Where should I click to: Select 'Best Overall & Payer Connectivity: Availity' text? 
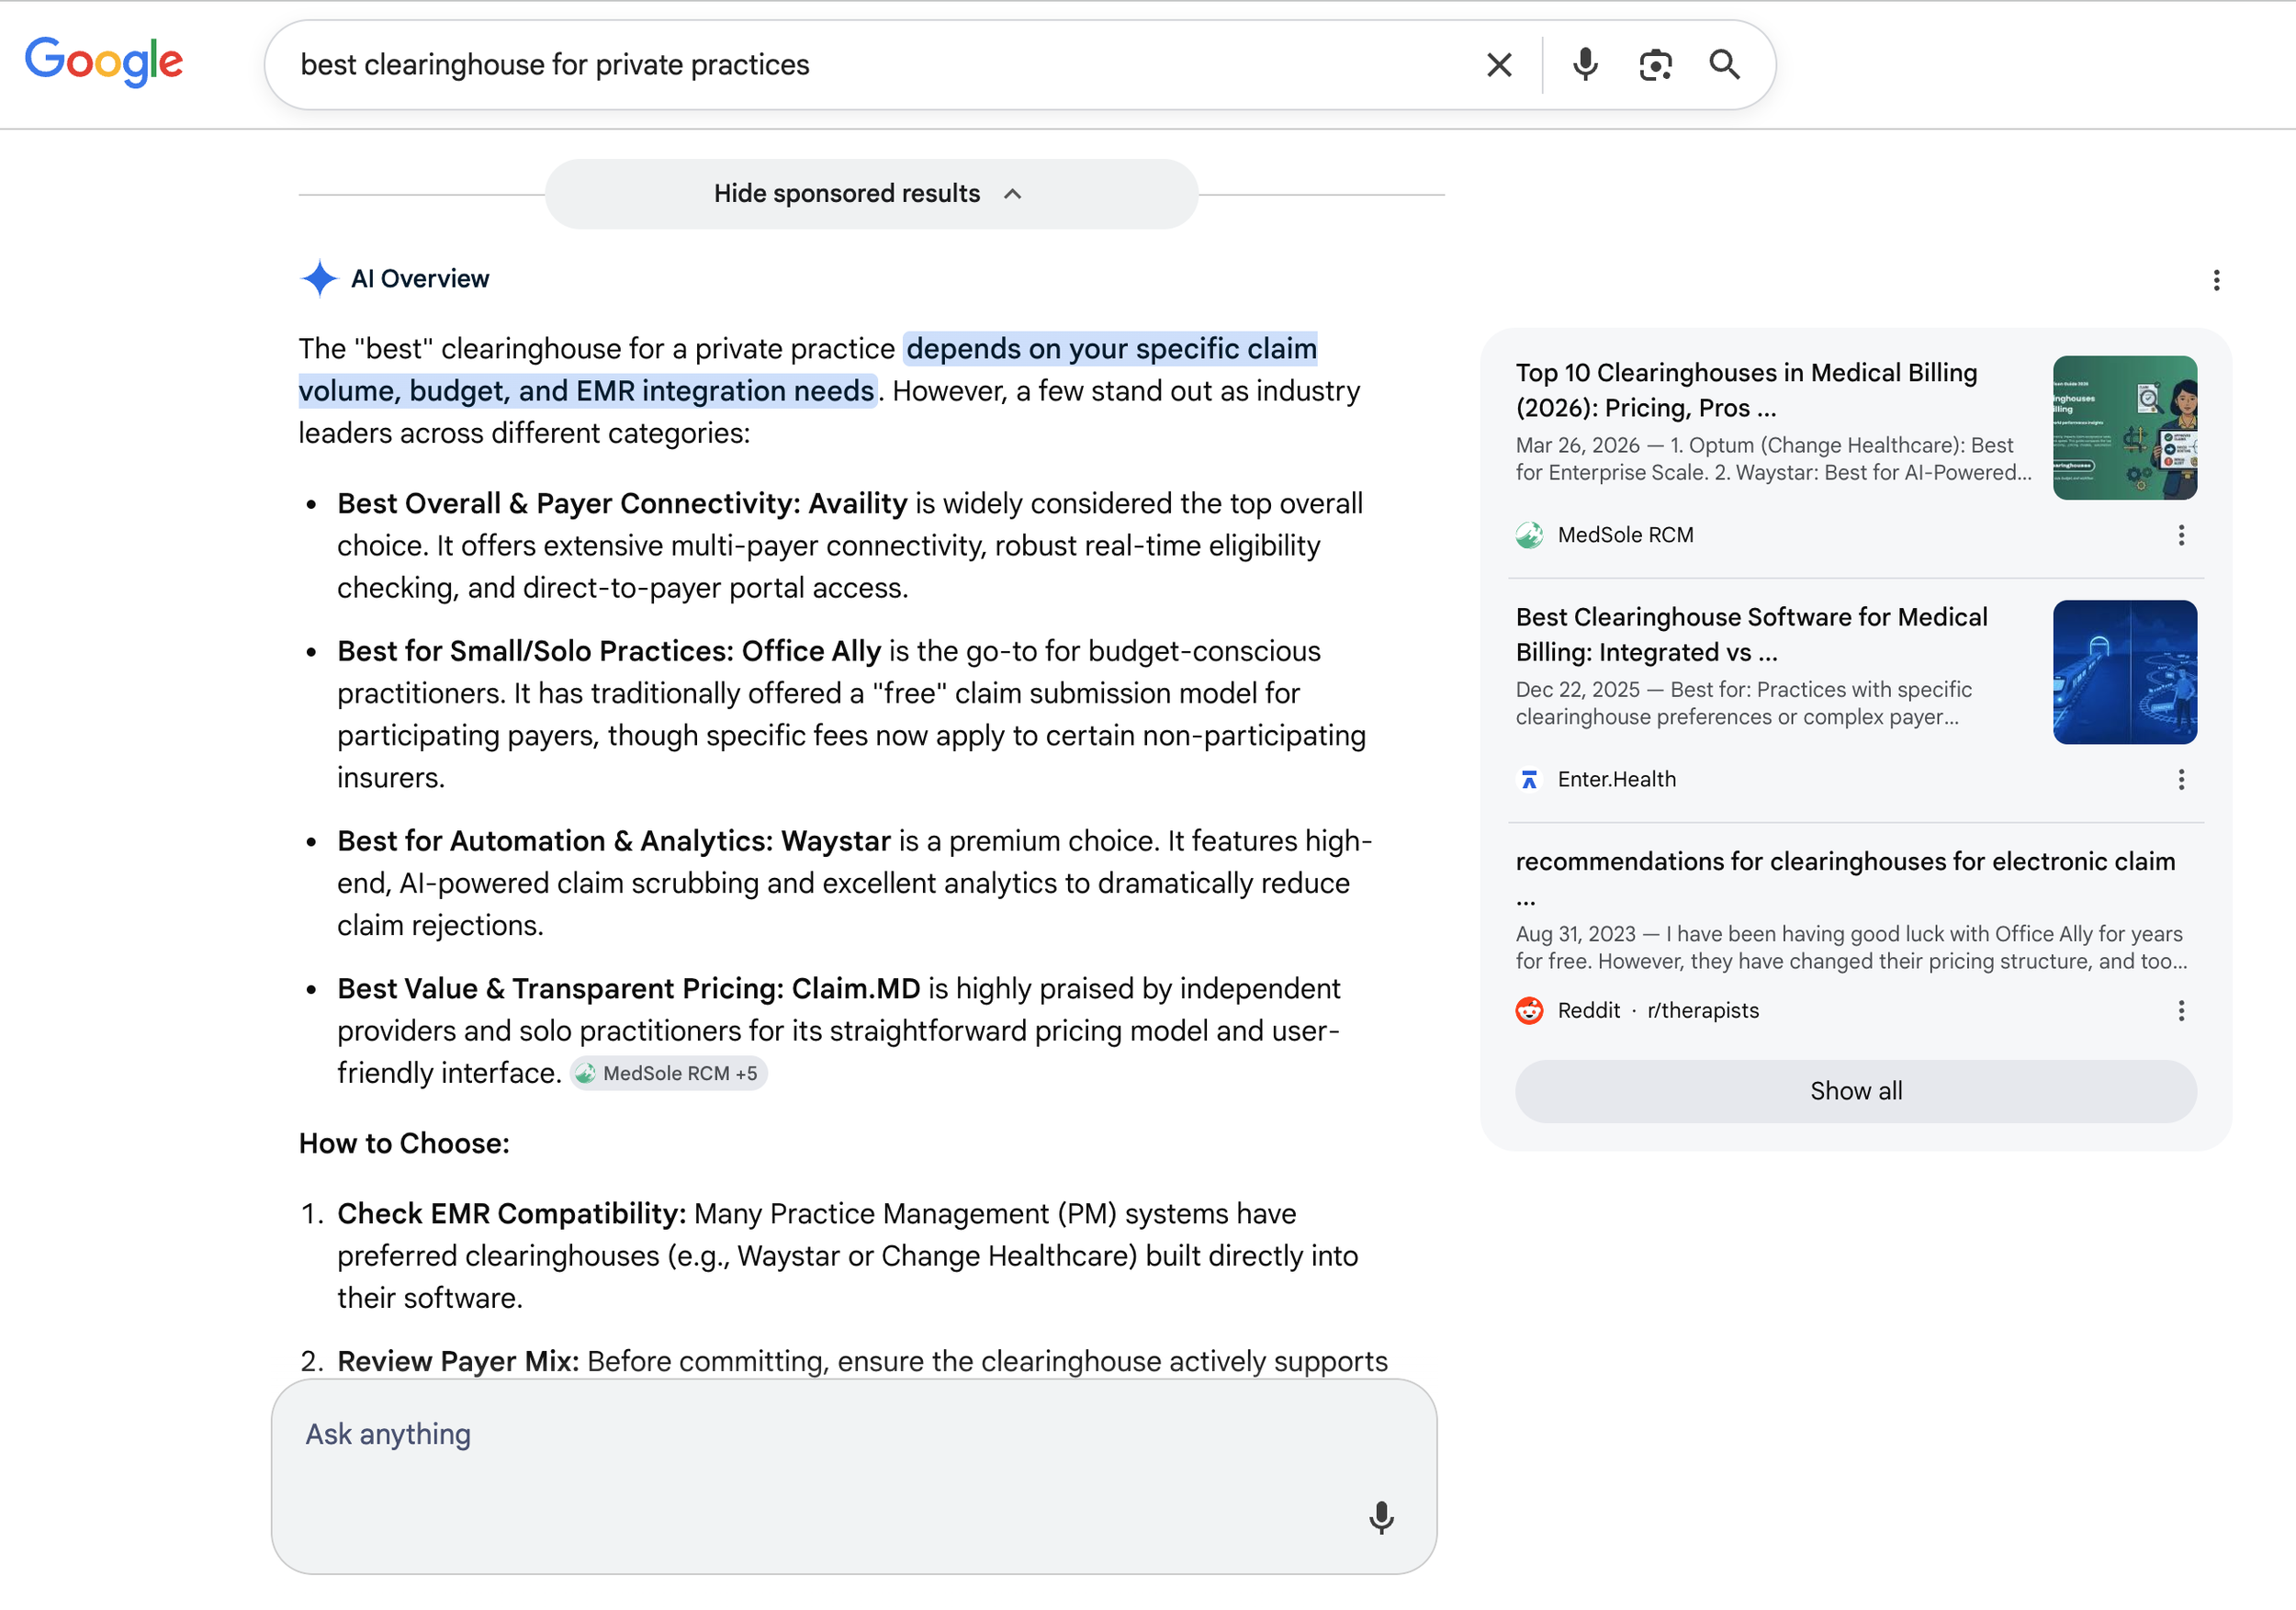tap(622, 504)
